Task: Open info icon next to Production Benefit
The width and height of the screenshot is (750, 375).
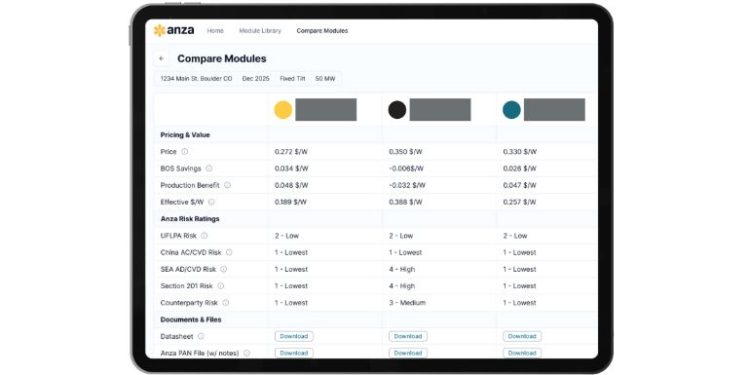Action: pos(227,185)
